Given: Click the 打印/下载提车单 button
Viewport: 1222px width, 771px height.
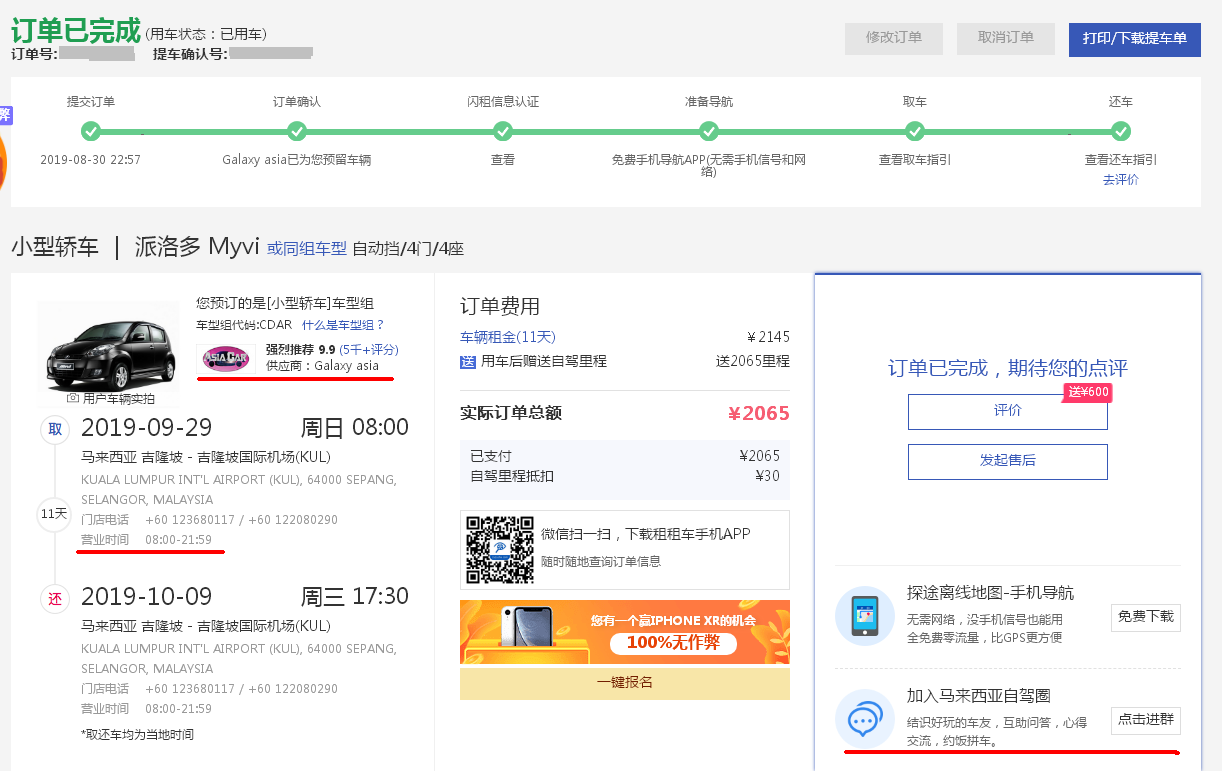Looking at the screenshot, I should (x=1134, y=38).
